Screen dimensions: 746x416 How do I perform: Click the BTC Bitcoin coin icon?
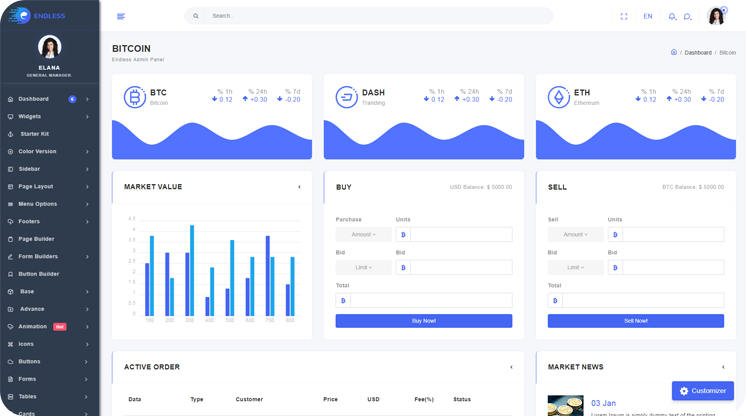[x=134, y=97]
